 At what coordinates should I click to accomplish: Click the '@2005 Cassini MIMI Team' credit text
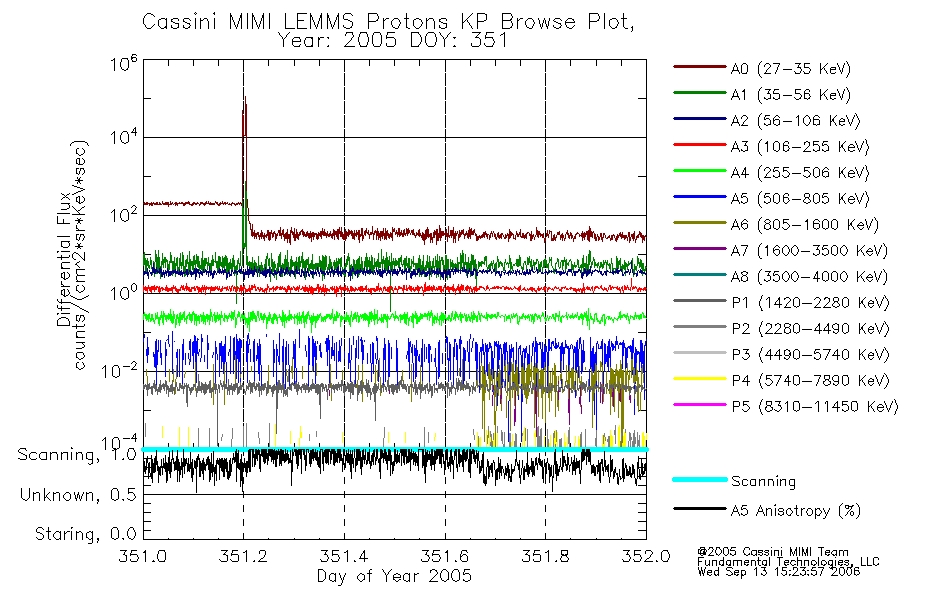773,552
